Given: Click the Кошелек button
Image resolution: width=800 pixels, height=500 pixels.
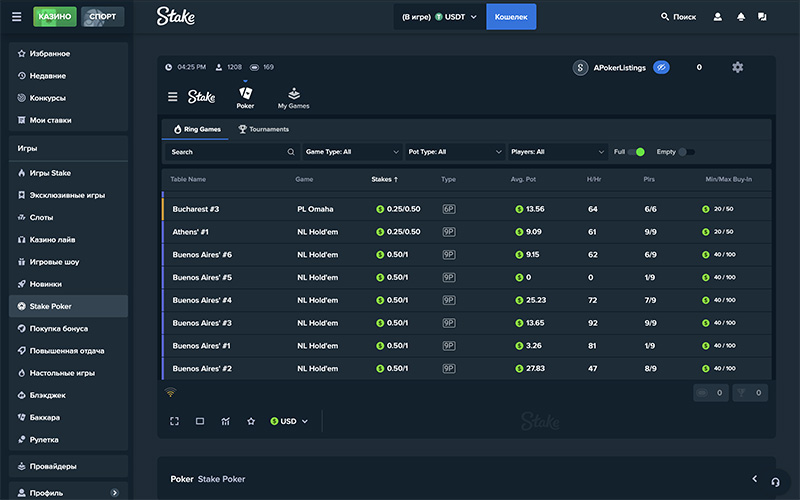Looking at the screenshot, I should 511,17.
